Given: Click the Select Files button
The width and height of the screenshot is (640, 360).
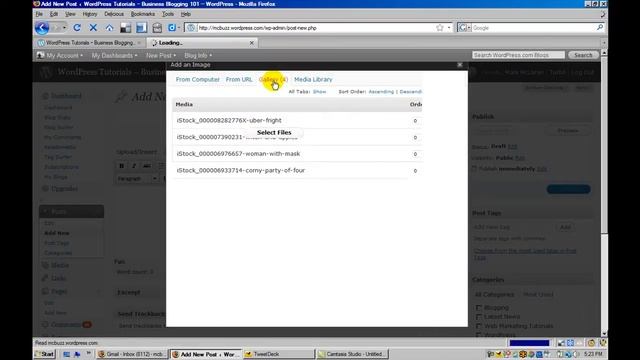Looking at the screenshot, I should pyautogui.click(x=274, y=133).
